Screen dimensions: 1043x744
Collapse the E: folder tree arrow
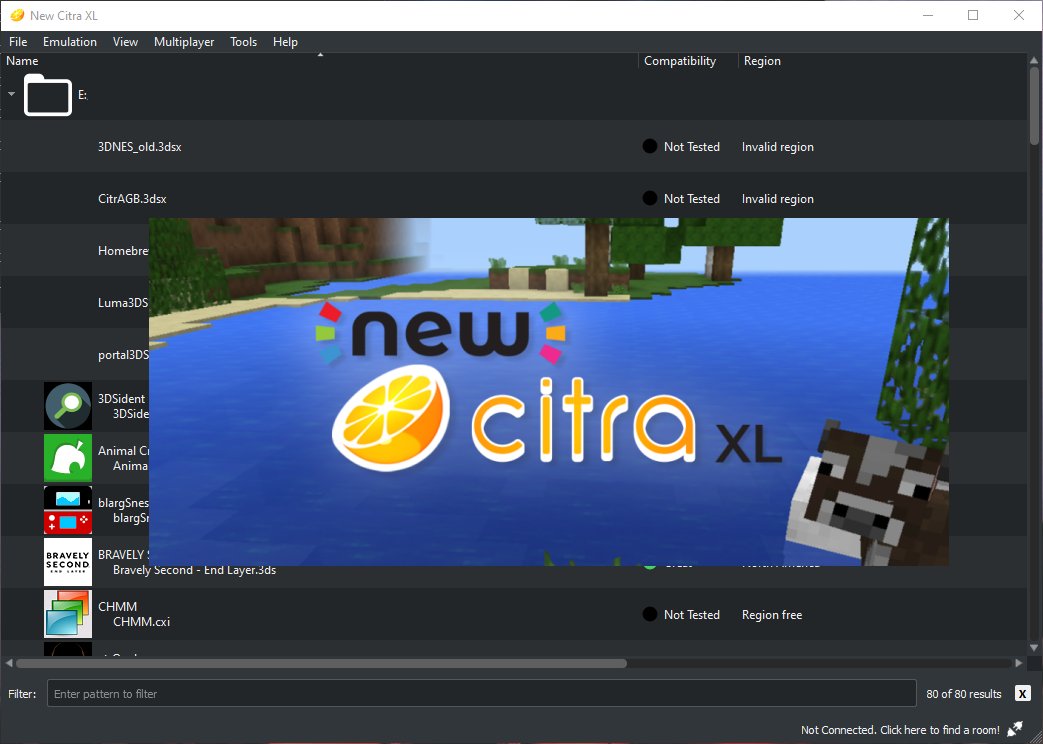(12, 94)
